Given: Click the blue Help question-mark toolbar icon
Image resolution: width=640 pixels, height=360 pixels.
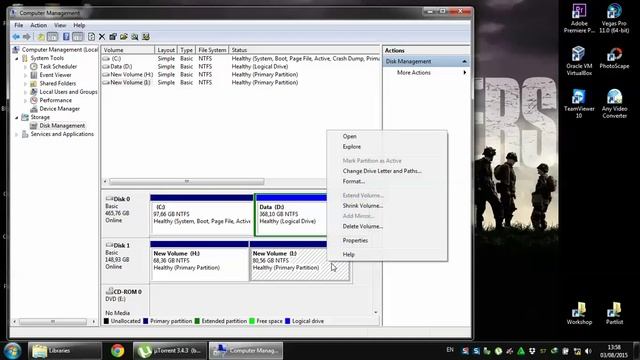Looking at the screenshot, I should coord(66,37).
